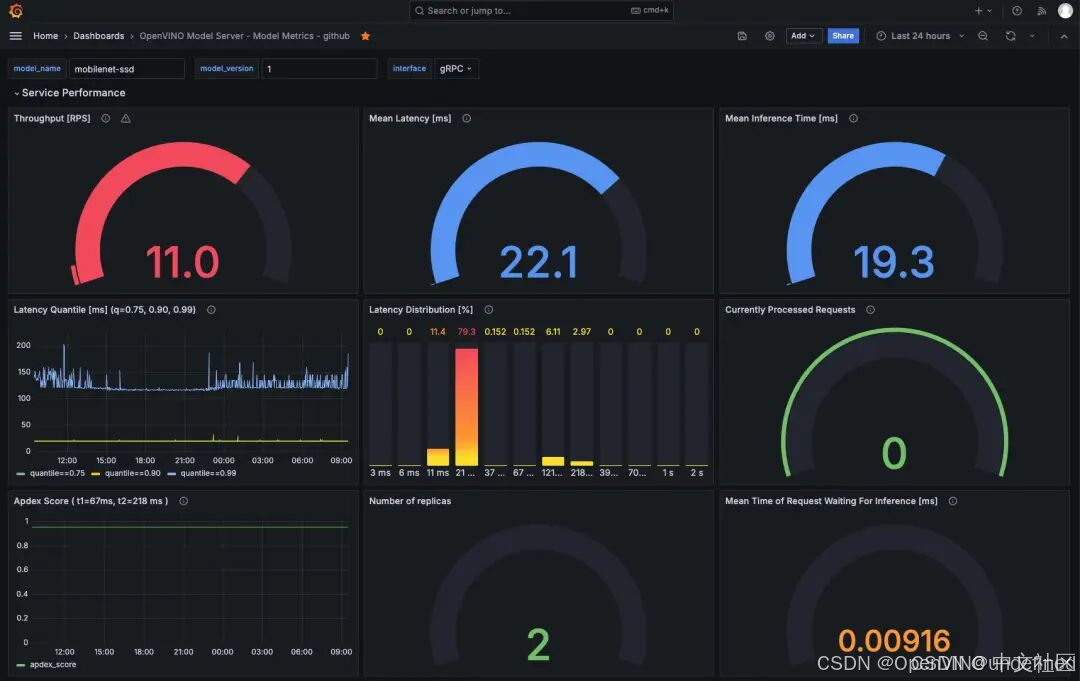
Task: Open the help icon
Action: point(1017,10)
